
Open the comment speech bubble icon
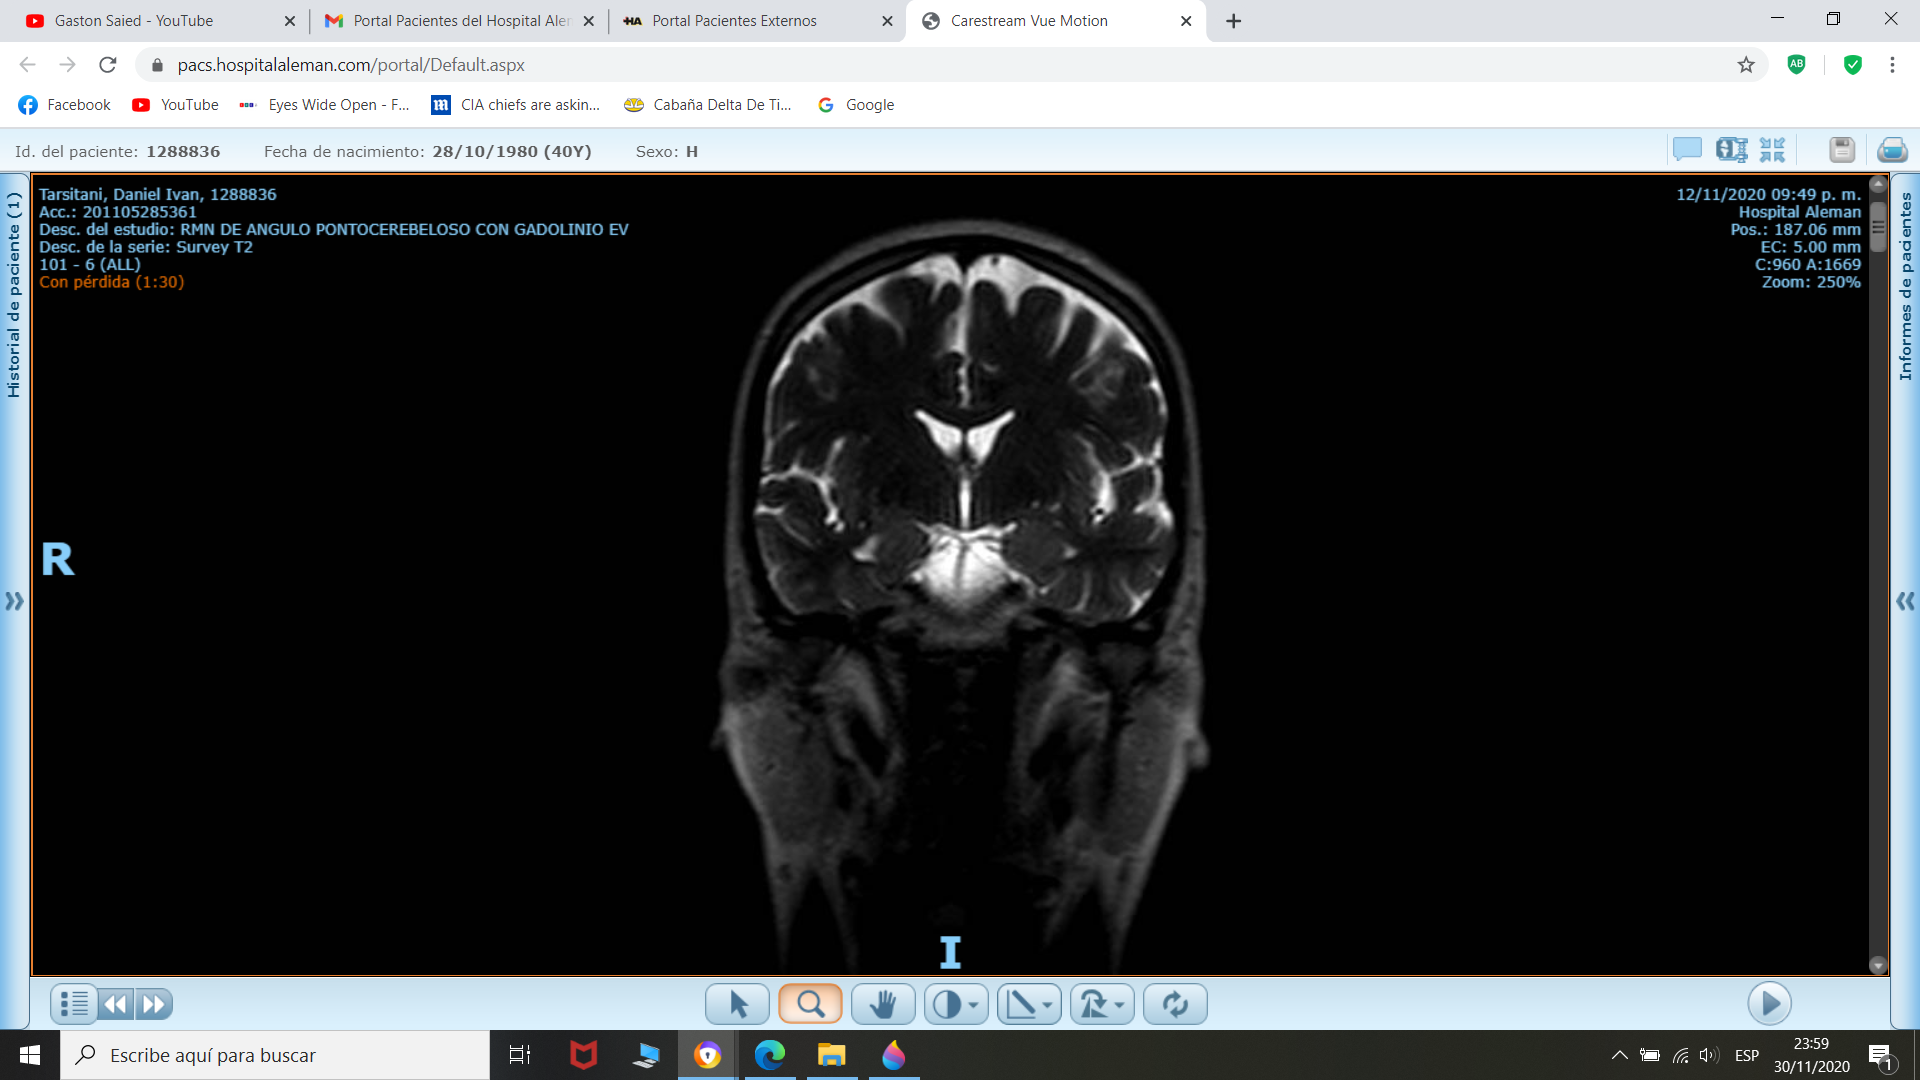[x=1687, y=150]
